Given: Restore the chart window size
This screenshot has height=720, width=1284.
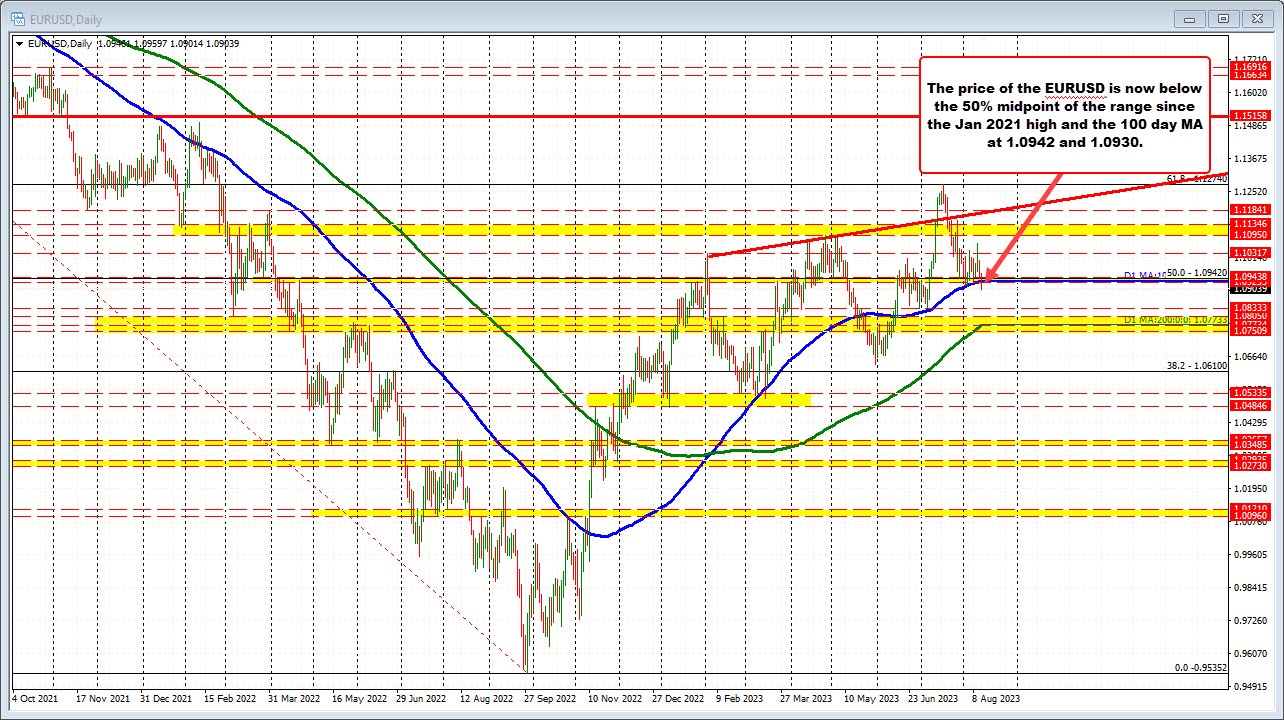Looking at the screenshot, I should (x=1222, y=18).
